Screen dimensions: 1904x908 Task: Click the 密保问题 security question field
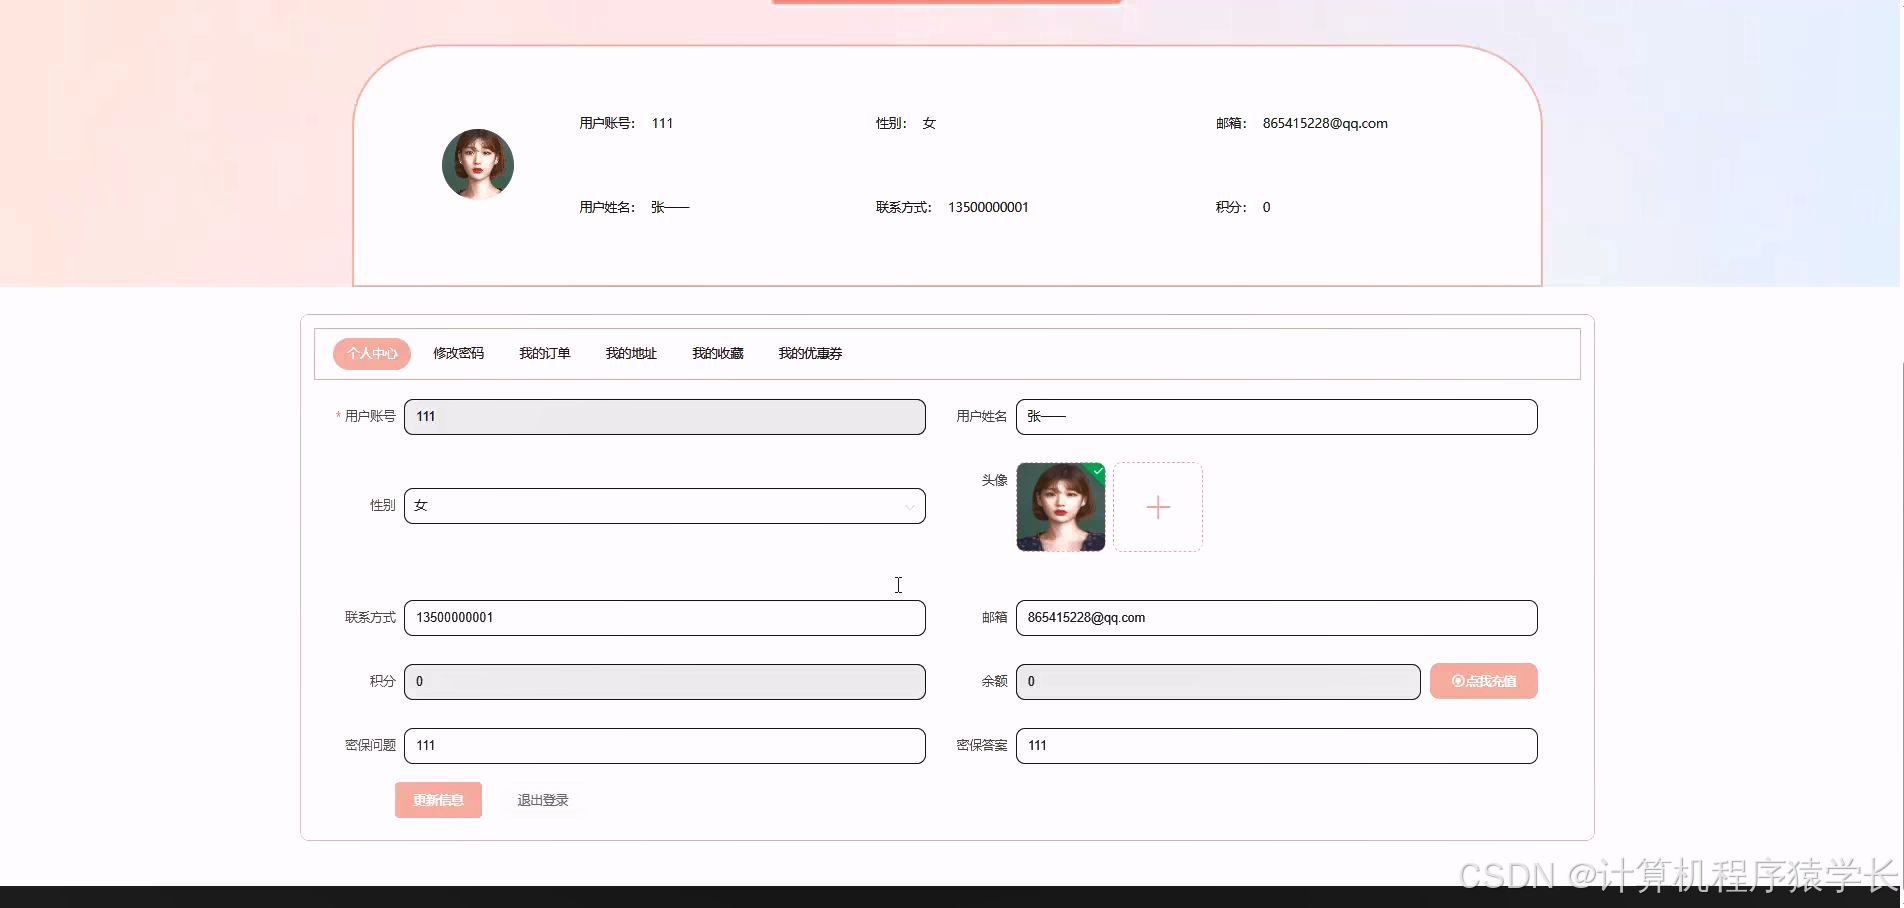tap(664, 745)
